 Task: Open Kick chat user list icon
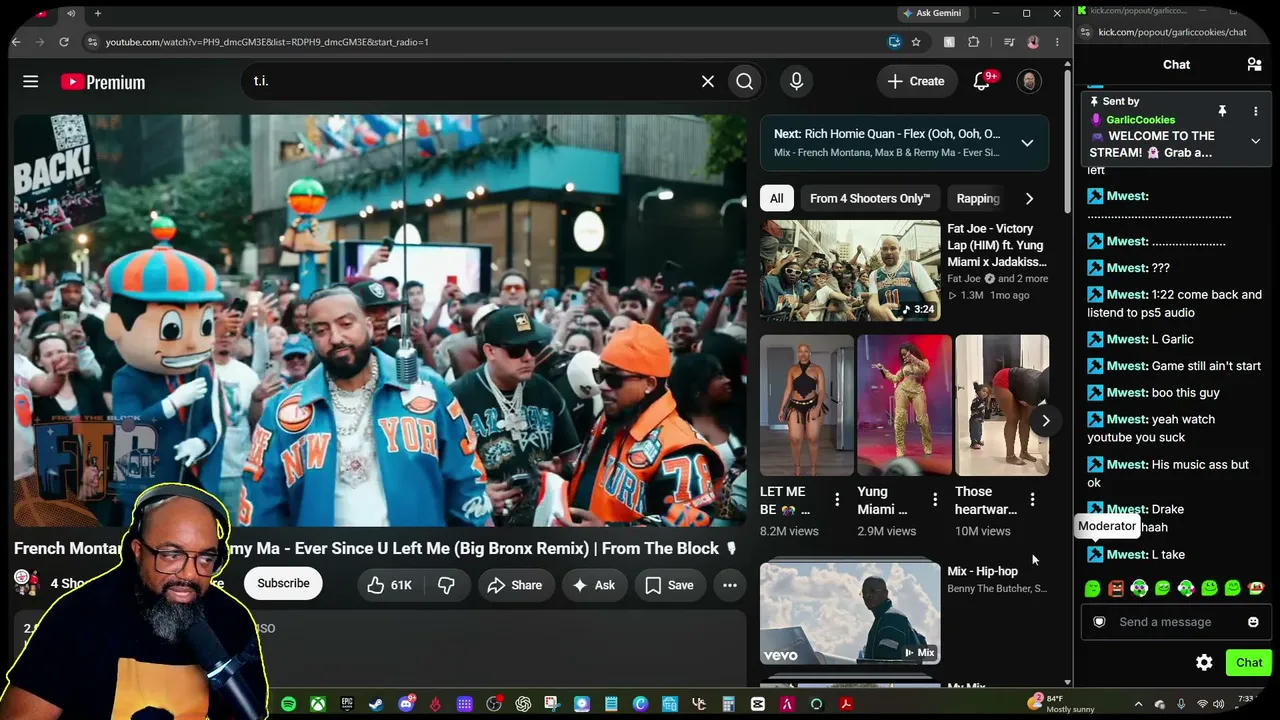(x=1254, y=65)
